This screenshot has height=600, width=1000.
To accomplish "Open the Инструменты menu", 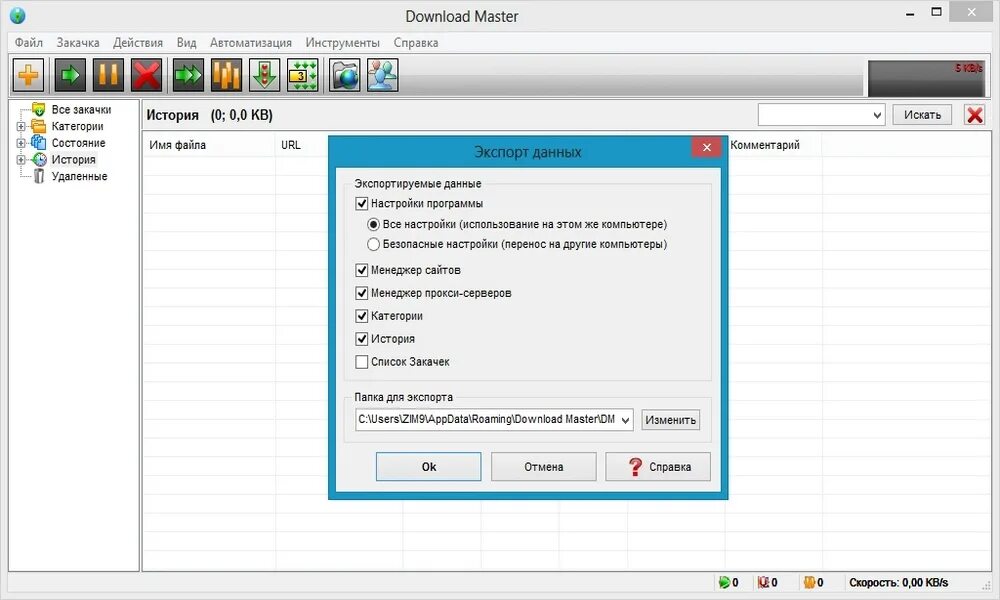I will click(x=342, y=43).
